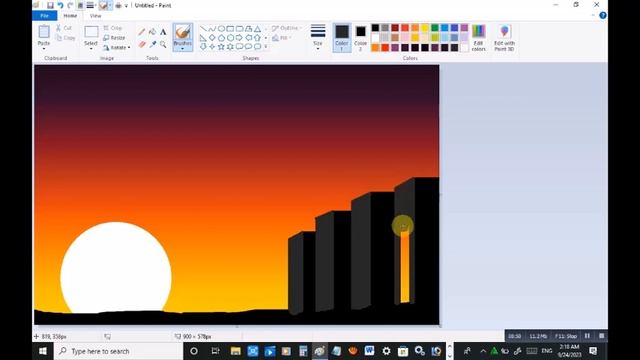Open the Select dropdown arrow

(91, 49)
